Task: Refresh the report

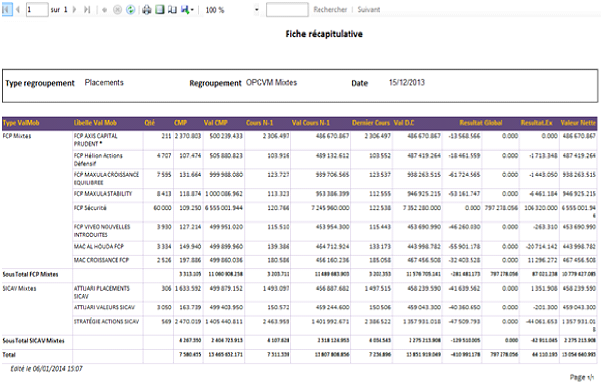Action: tap(131, 10)
